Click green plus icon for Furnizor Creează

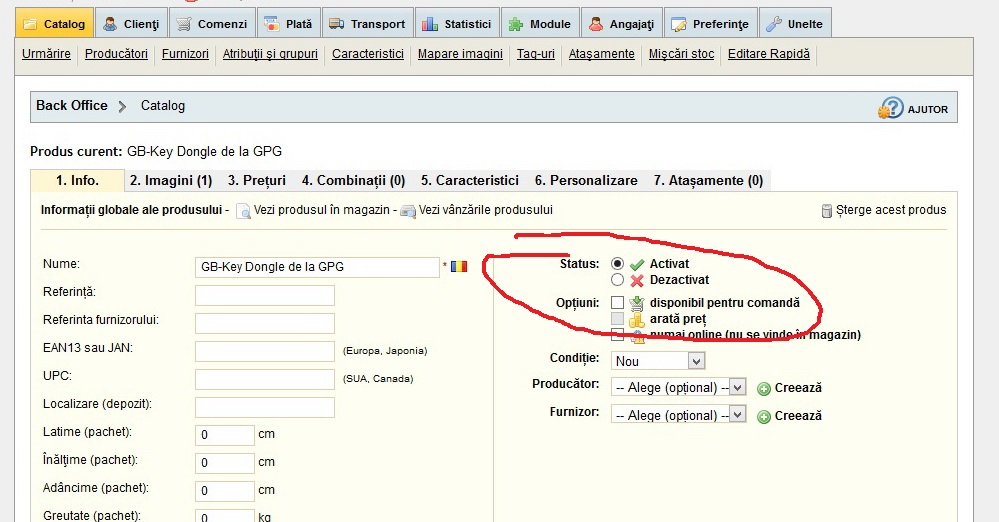pyautogui.click(x=763, y=417)
